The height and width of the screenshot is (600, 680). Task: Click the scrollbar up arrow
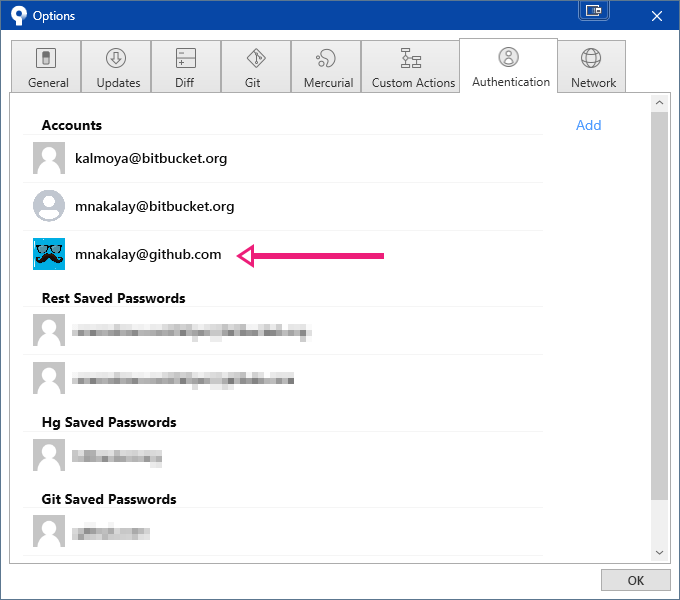660,103
